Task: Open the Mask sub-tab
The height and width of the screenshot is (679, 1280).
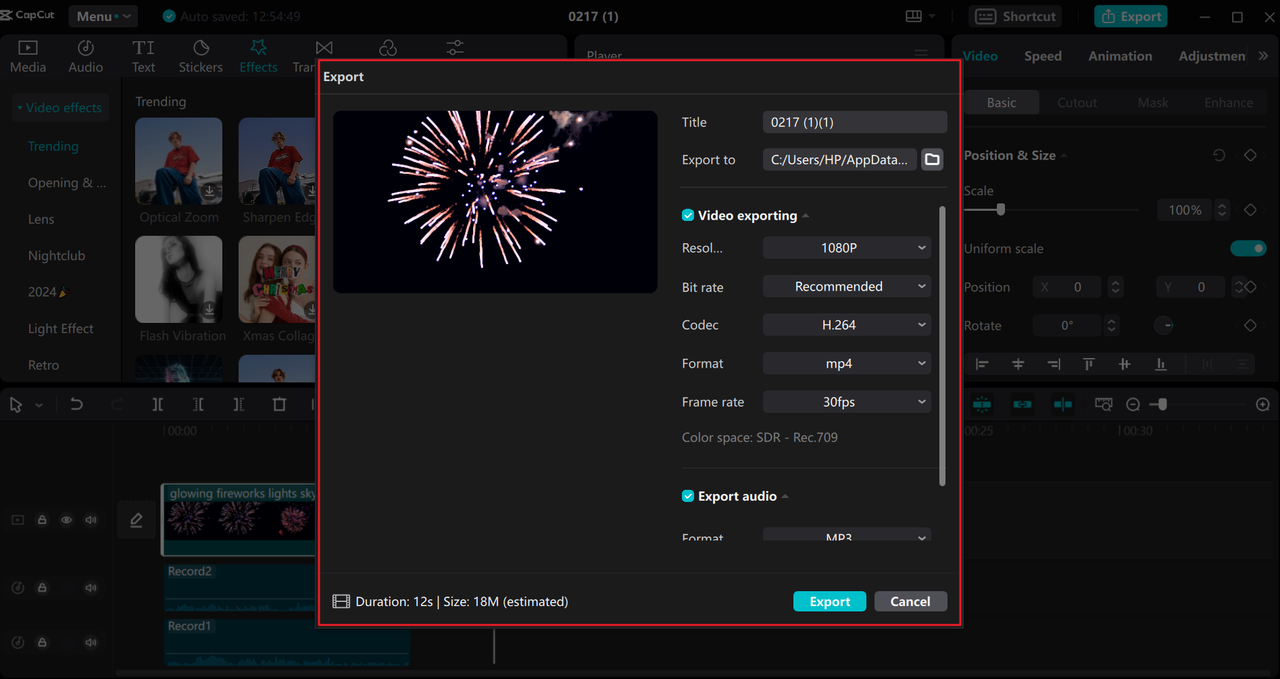Action: tap(1153, 102)
